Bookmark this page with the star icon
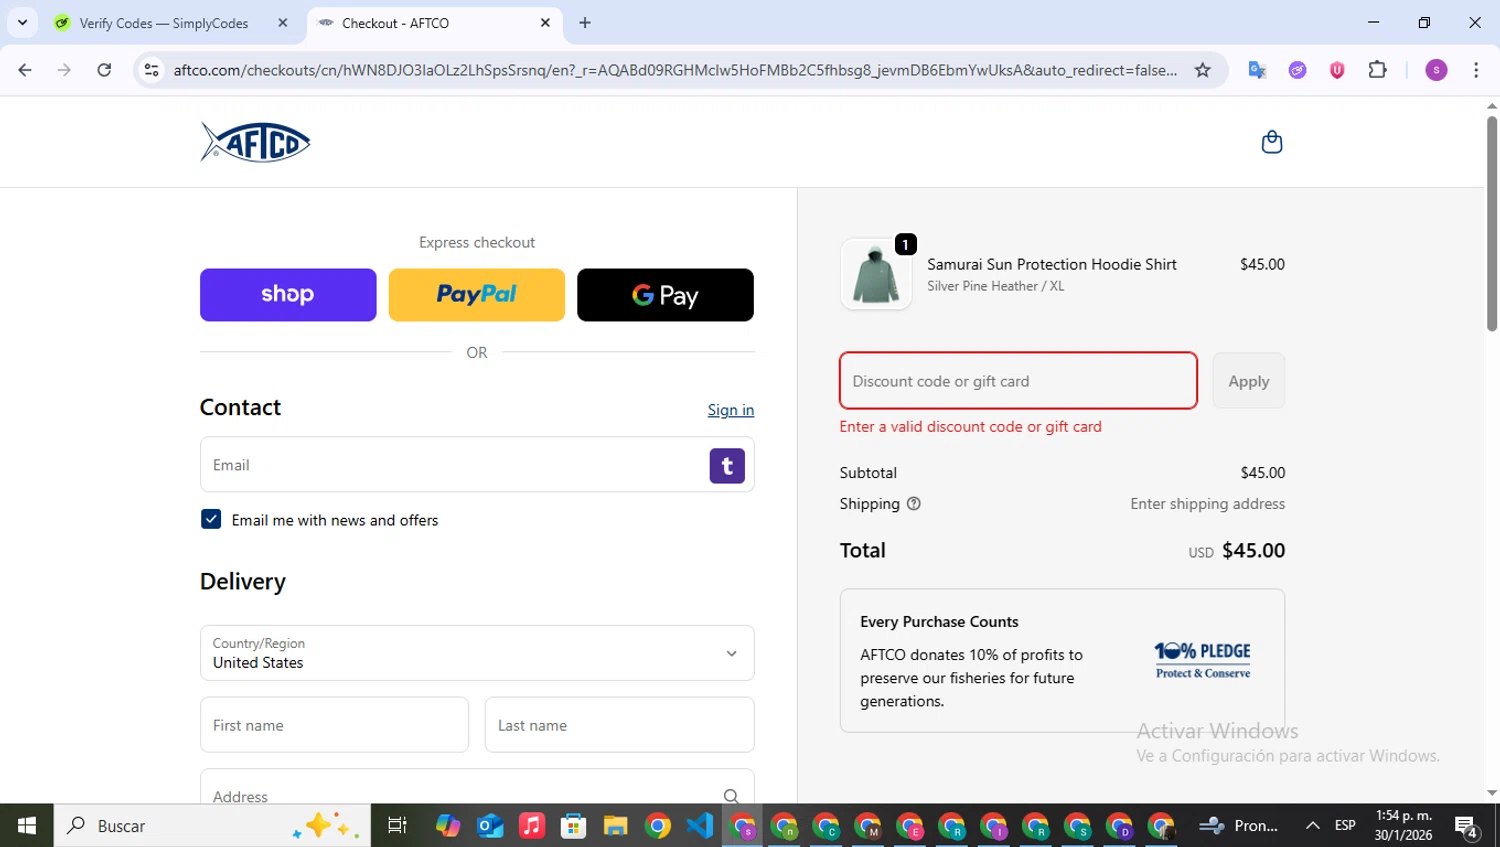 click(1203, 70)
